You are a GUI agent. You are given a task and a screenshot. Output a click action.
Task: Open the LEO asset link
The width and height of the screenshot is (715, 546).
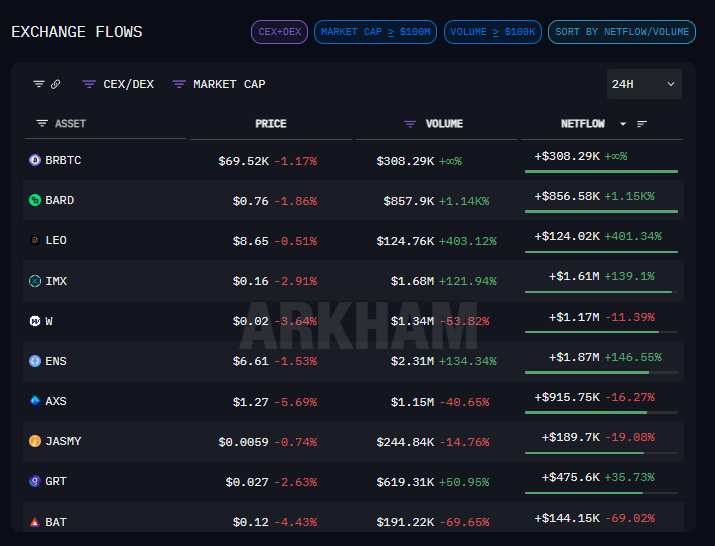click(56, 240)
